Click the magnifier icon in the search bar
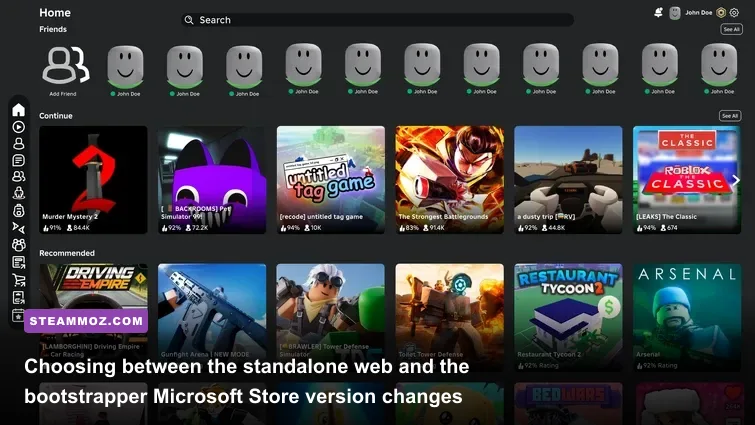Screen dimensions: 755x425 click(x=189, y=20)
